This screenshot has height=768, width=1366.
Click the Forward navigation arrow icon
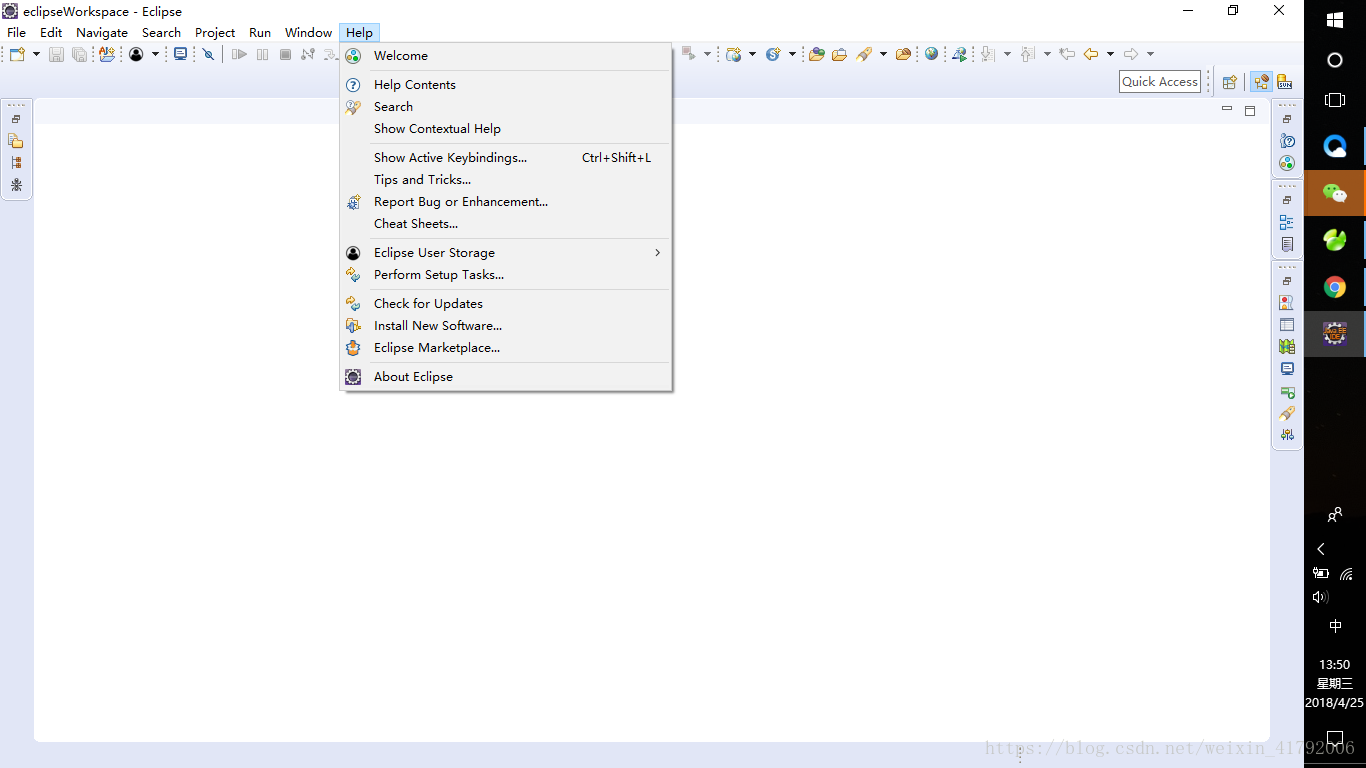click(x=1131, y=54)
